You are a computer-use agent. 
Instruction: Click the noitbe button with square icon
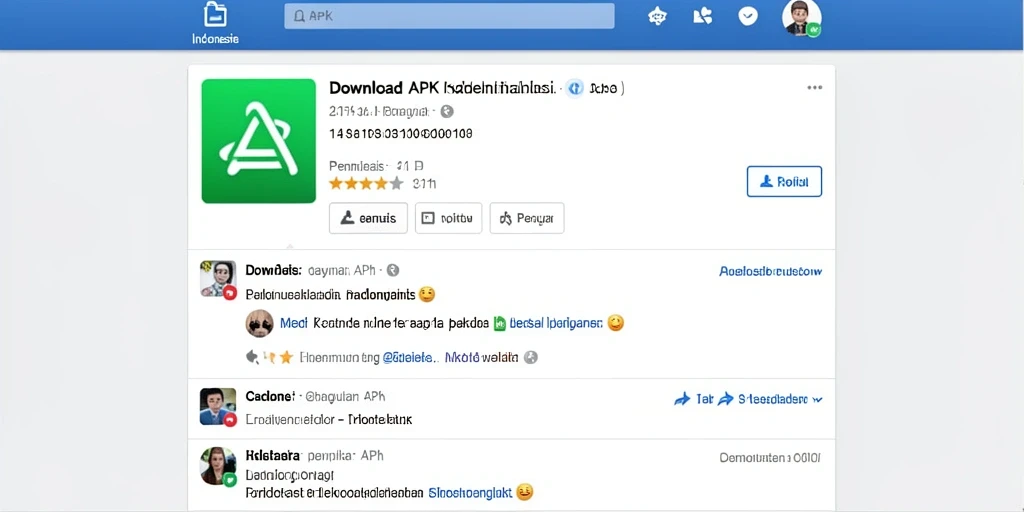pyautogui.click(x=449, y=218)
